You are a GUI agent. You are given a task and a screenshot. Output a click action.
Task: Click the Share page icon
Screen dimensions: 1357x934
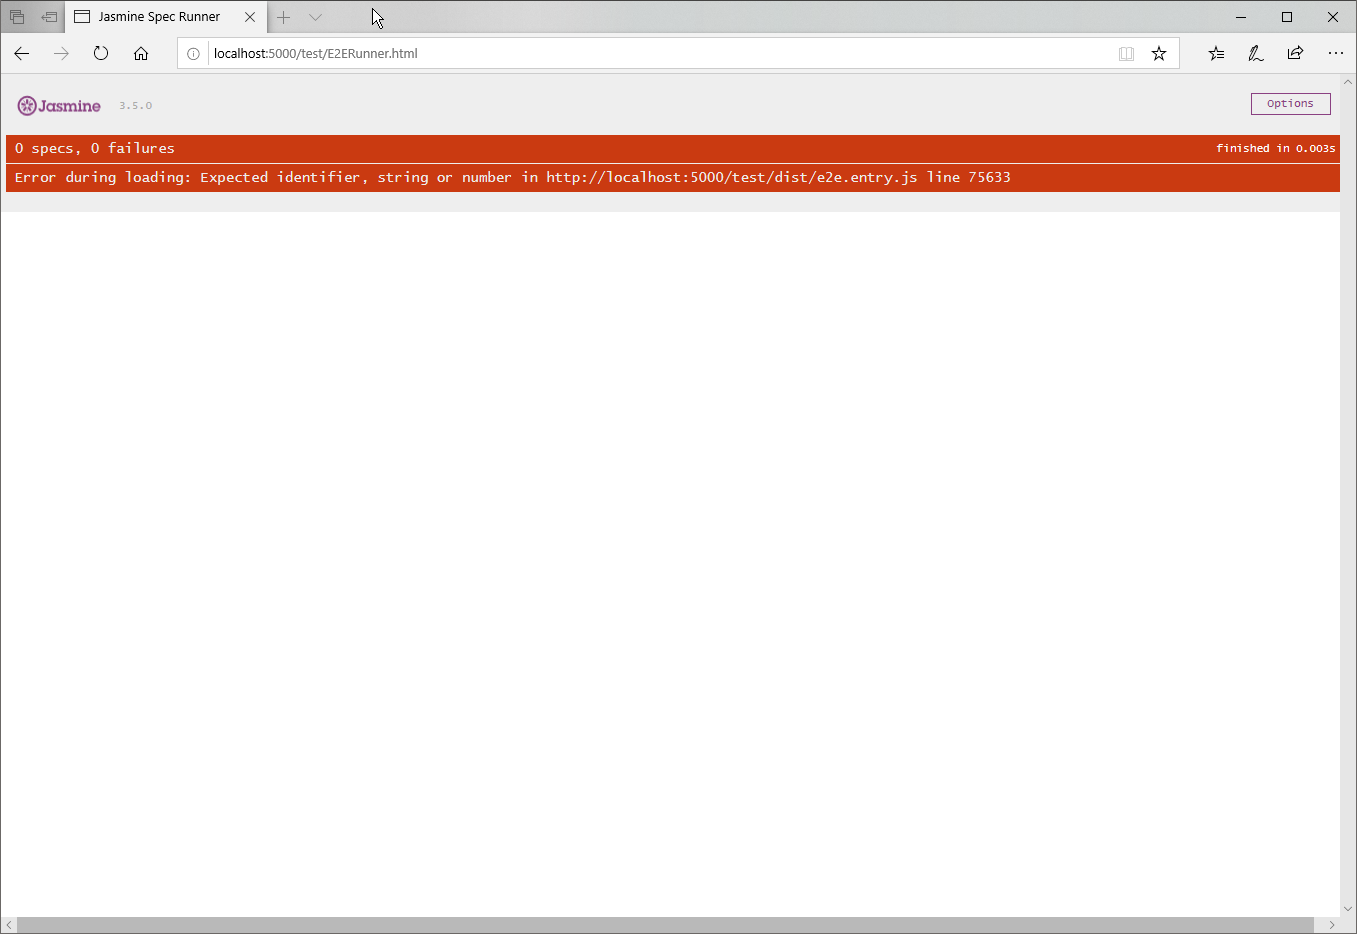1296,54
